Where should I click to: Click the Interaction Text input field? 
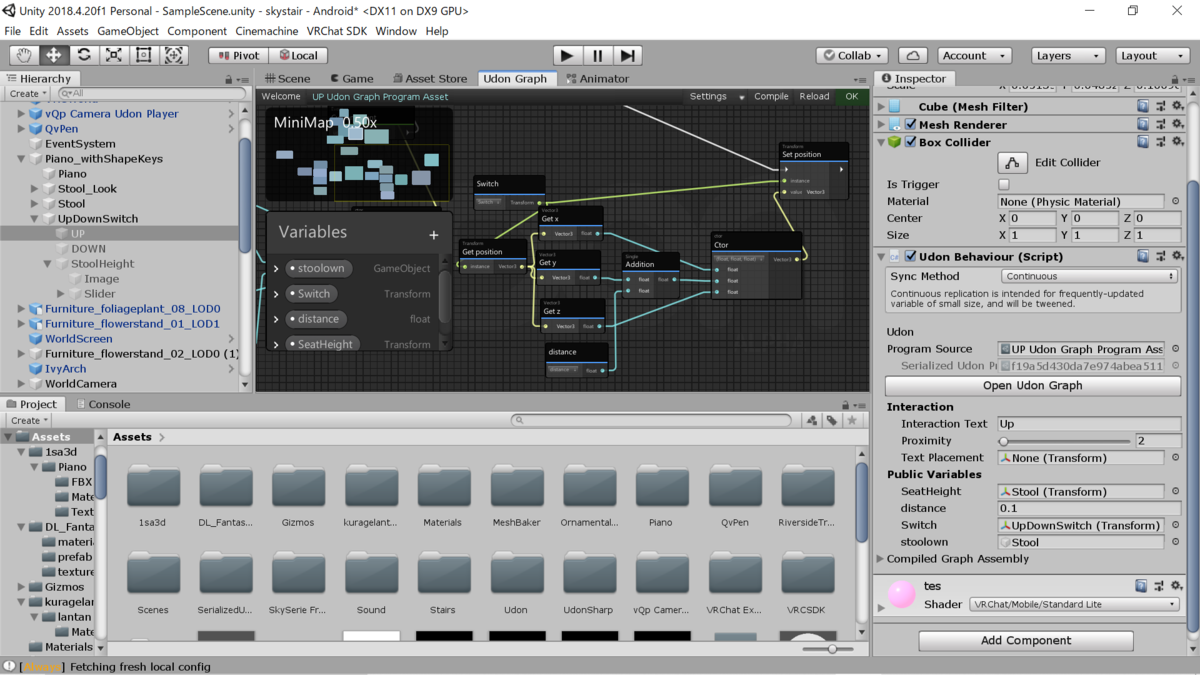(1090, 424)
